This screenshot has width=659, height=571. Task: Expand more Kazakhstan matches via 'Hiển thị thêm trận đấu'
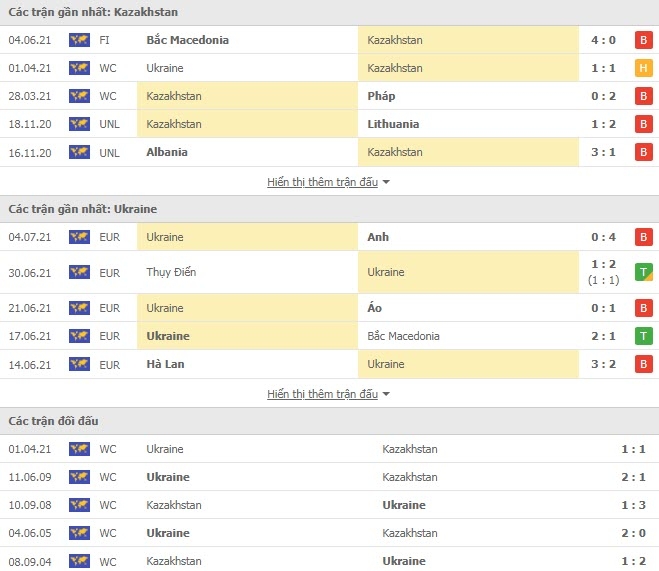click(328, 182)
